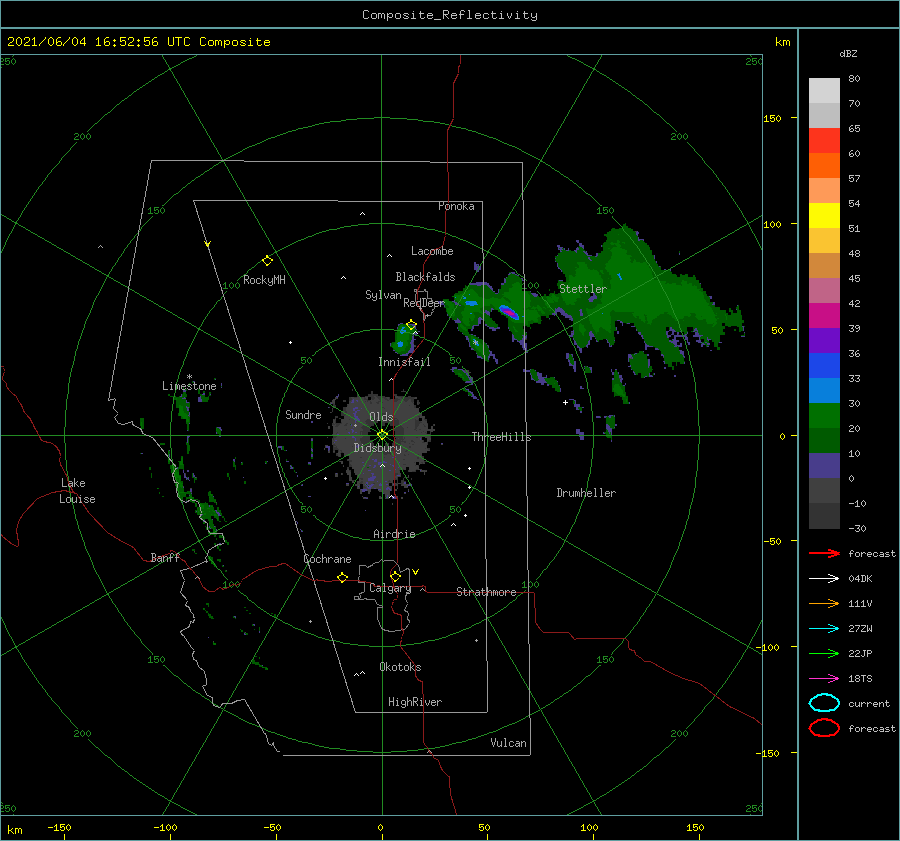
Task: Click the Vulcan city label
Action: point(509,743)
